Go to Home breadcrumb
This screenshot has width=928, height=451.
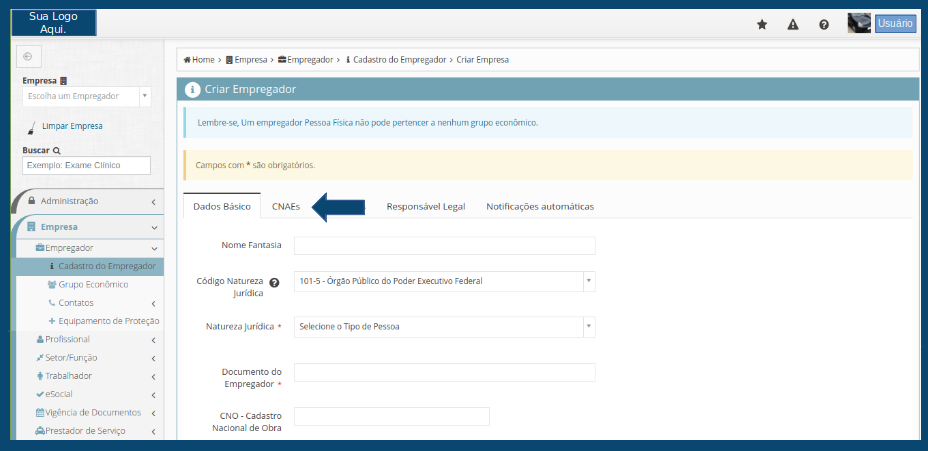click(203, 60)
